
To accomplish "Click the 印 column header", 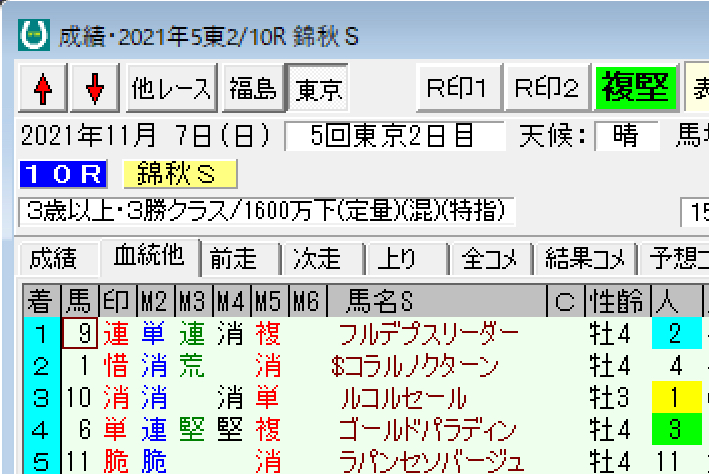I will [117, 301].
